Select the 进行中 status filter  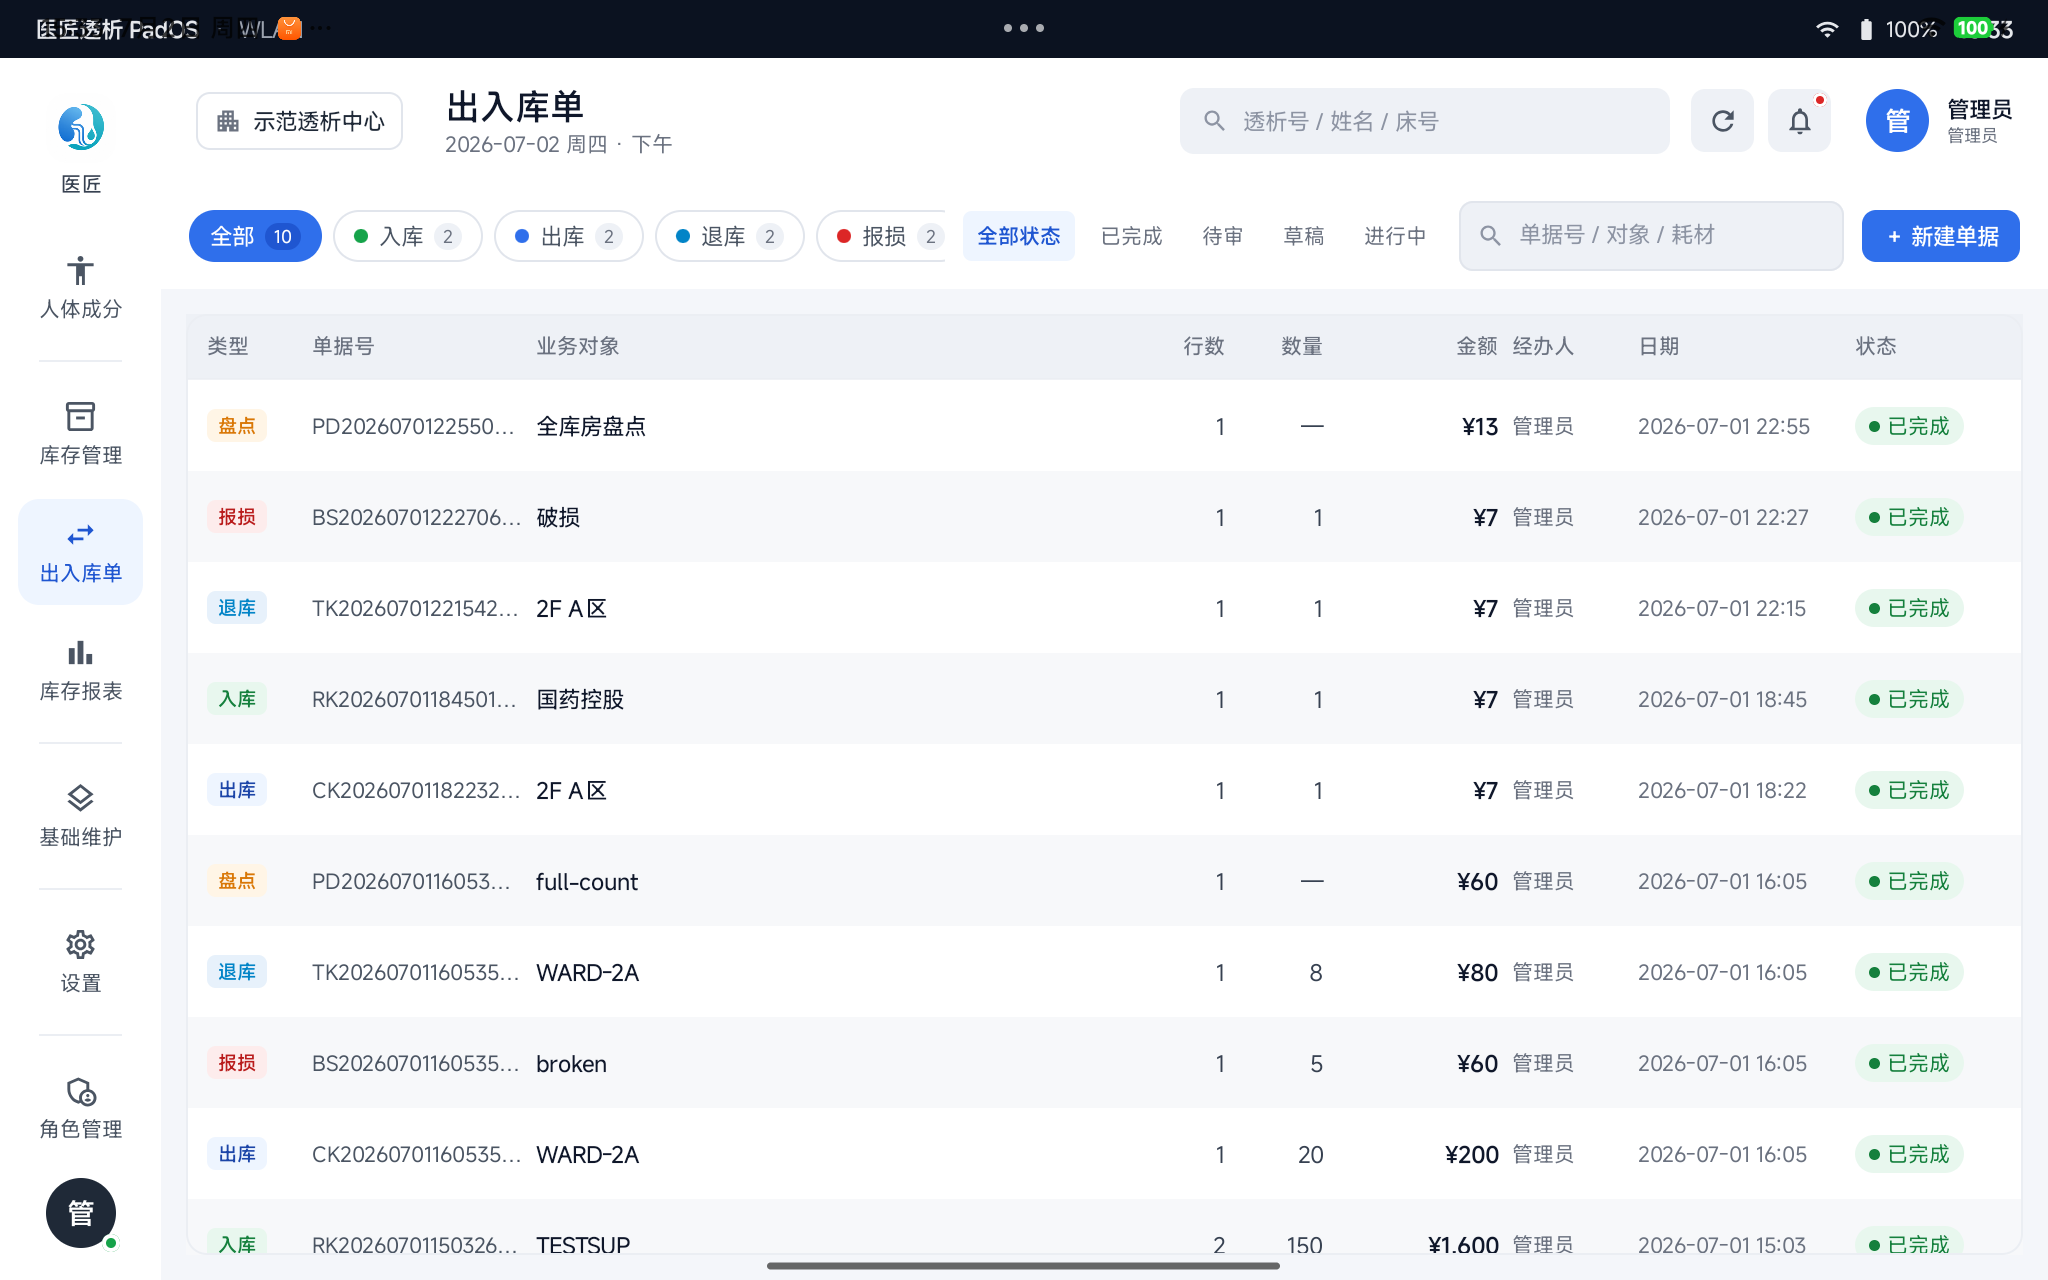[x=1395, y=236]
